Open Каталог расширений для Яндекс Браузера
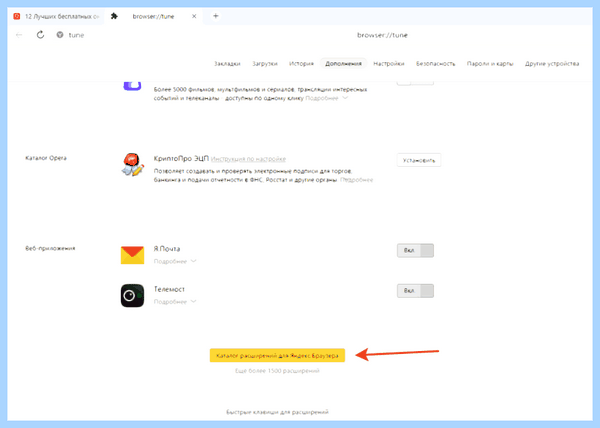The height and width of the screenshot is (428, 600). point(277,355)
